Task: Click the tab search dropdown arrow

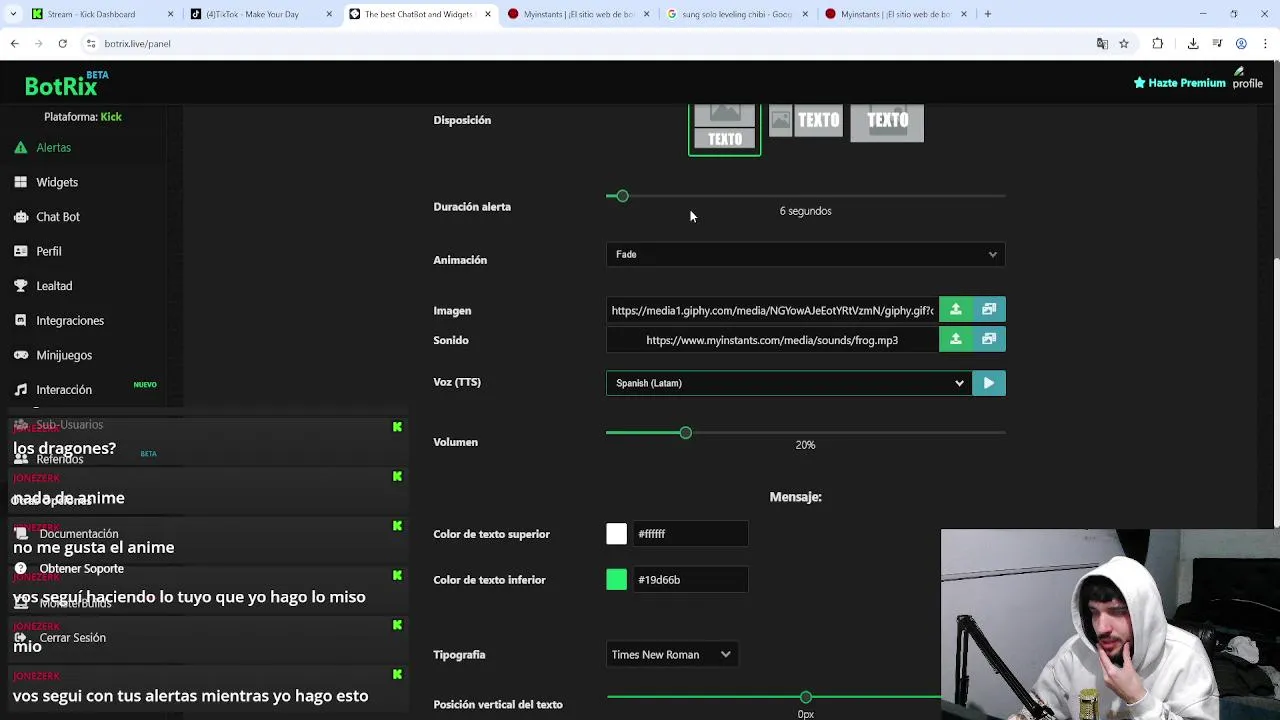Action: [x=14, y=14]
